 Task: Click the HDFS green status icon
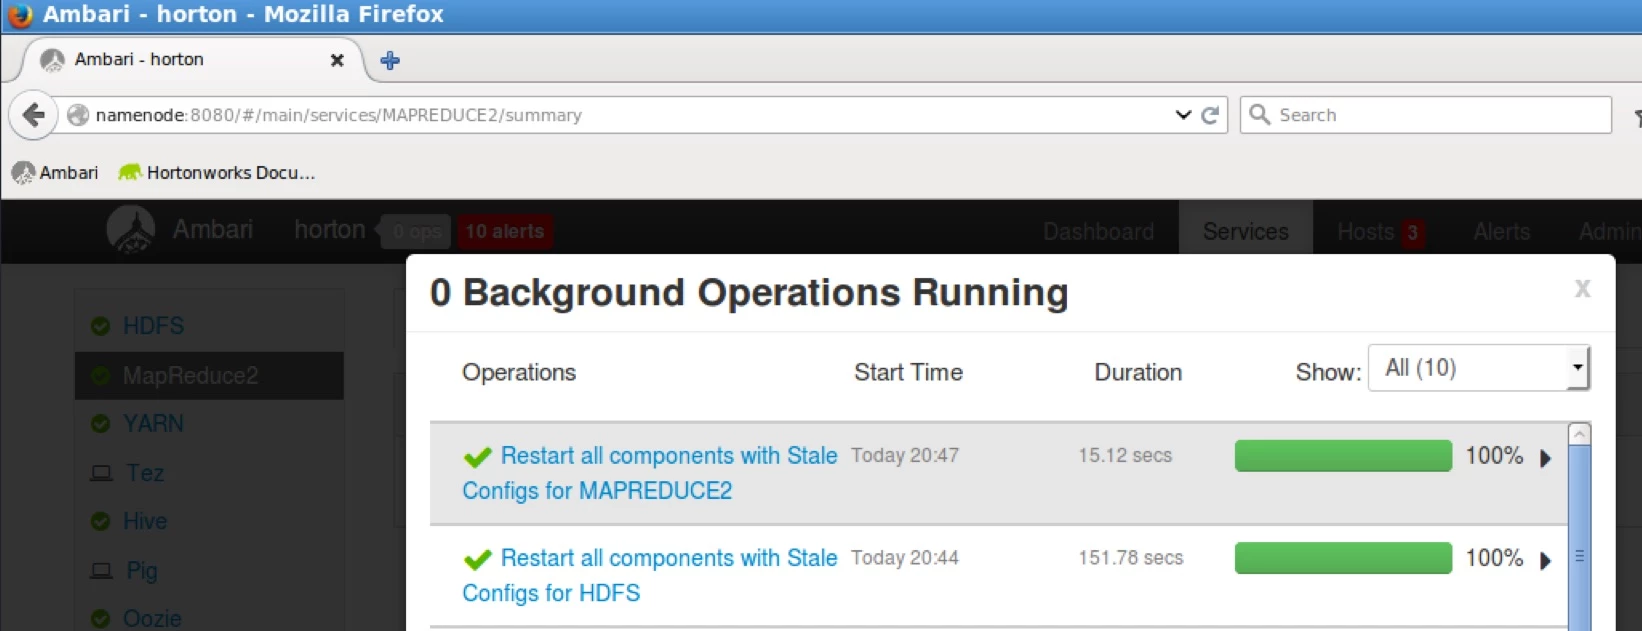pos(100,326)
